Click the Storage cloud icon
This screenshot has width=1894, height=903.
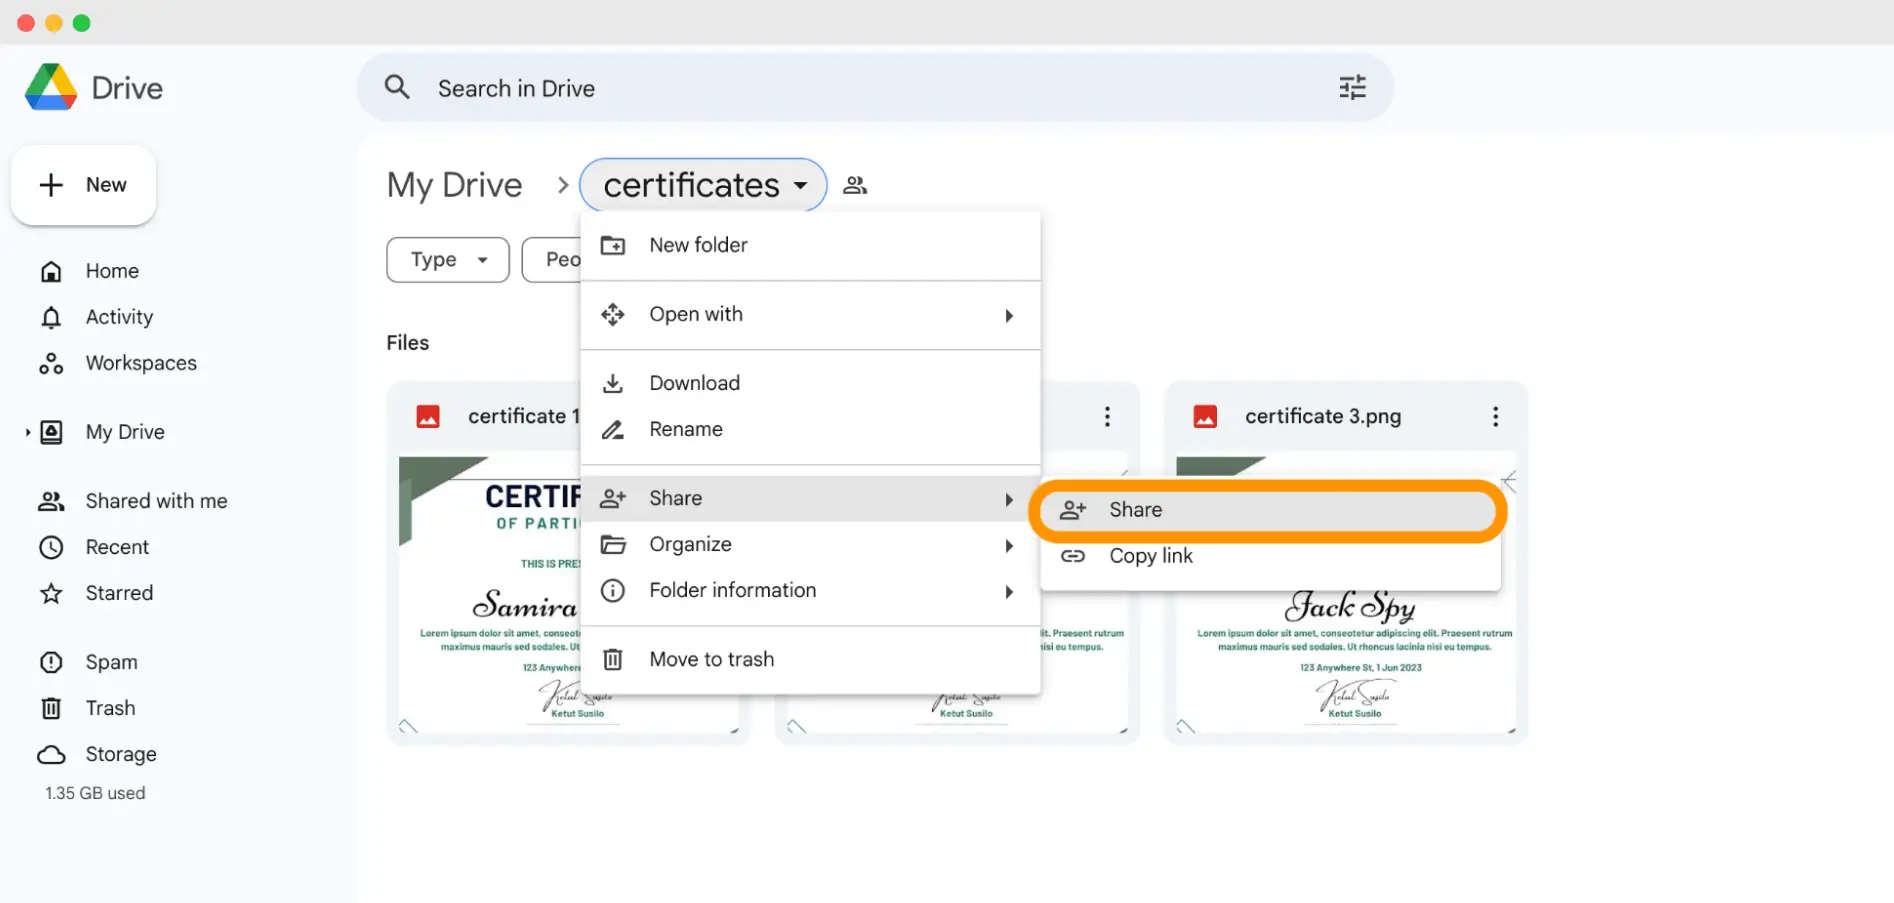pos(51,754)
